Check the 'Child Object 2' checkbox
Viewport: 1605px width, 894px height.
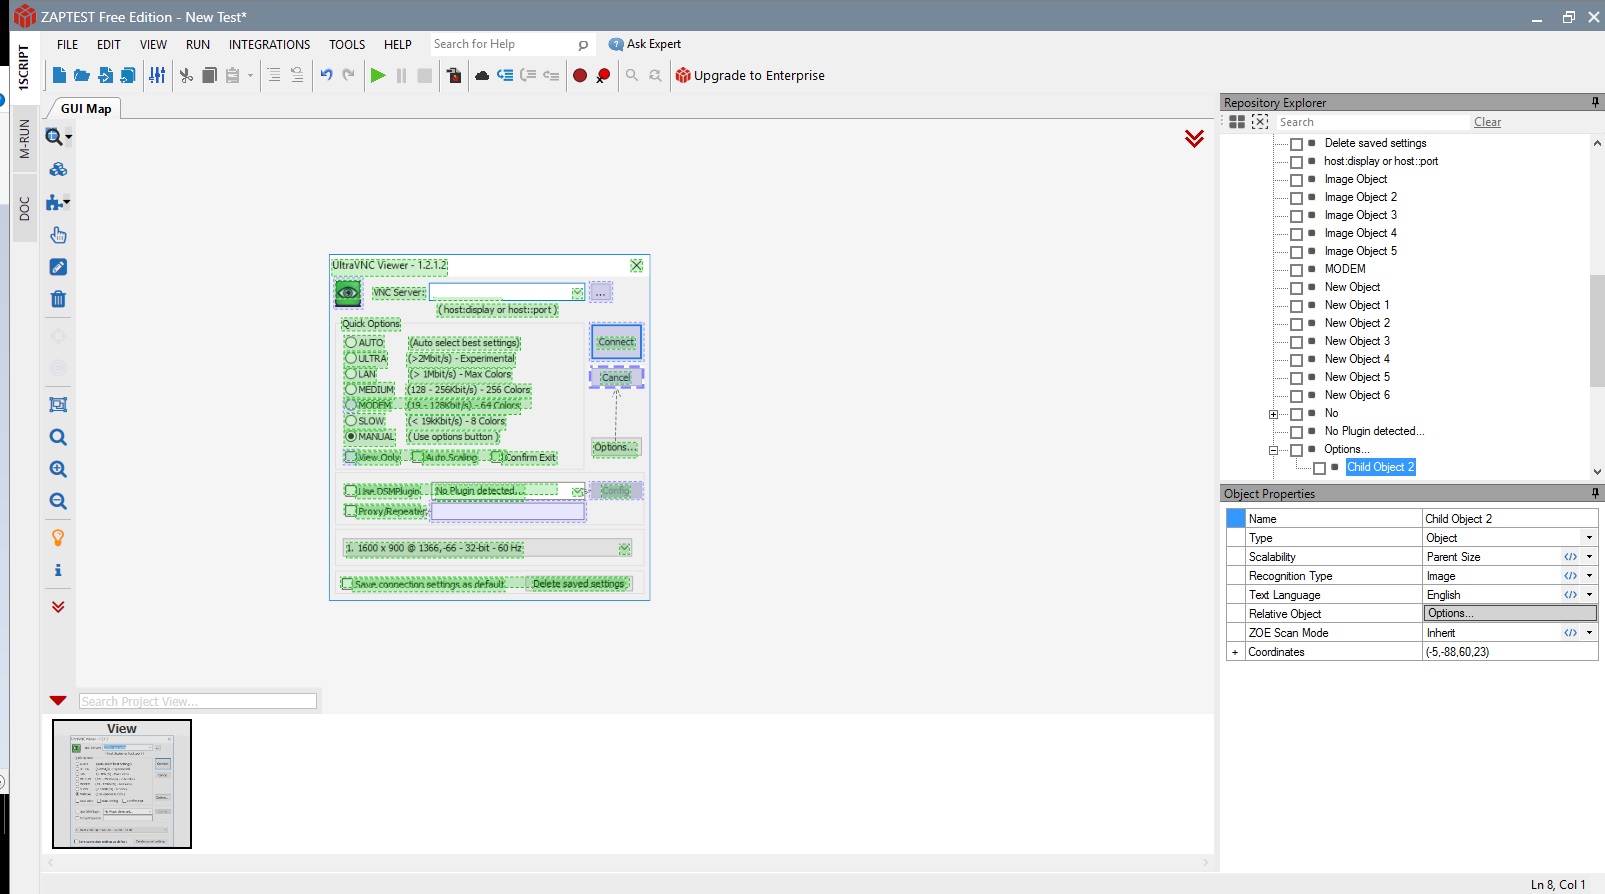pyautogui.click(x=1319, y=468)
